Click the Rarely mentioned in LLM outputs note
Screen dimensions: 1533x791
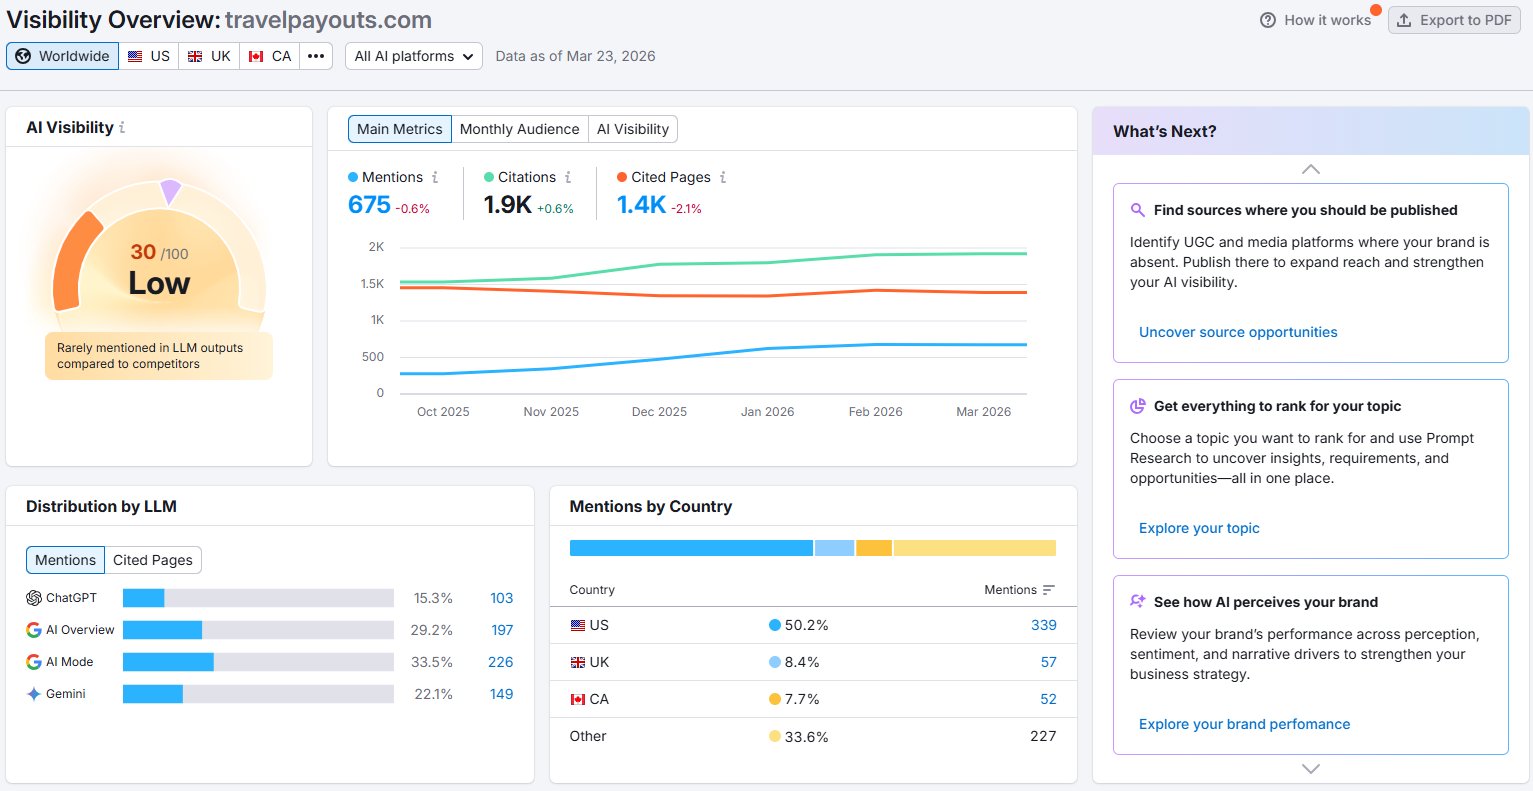point(159,356)
